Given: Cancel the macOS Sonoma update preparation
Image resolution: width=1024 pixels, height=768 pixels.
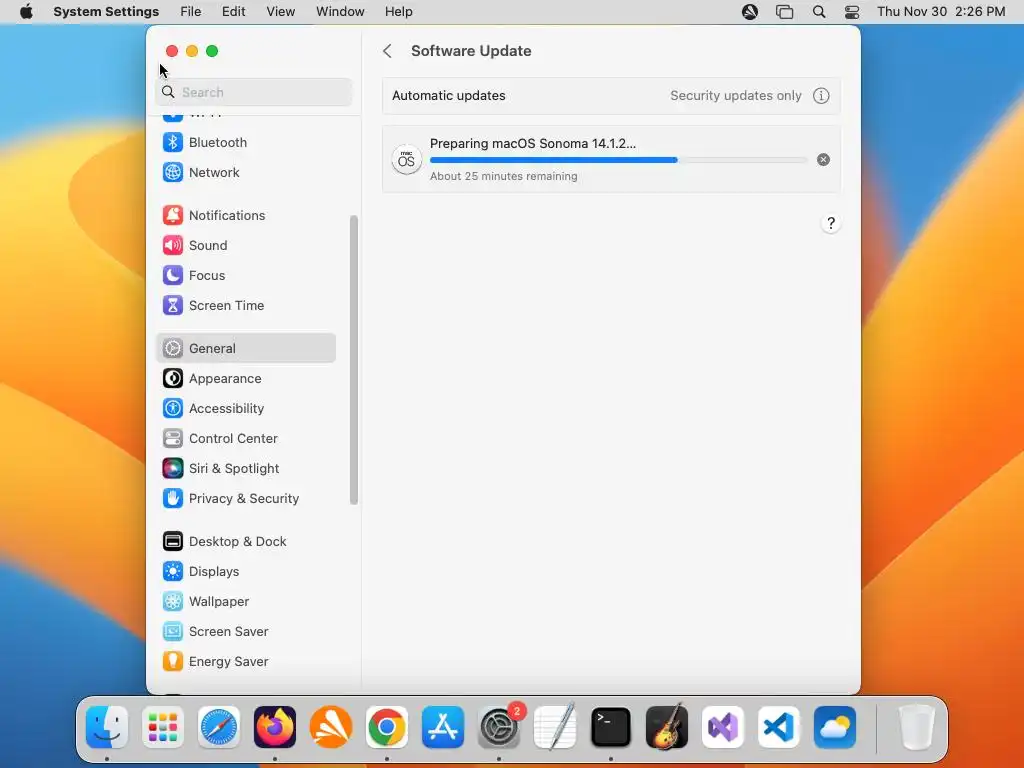Looking at the screenshot, I should coord(824,159).
